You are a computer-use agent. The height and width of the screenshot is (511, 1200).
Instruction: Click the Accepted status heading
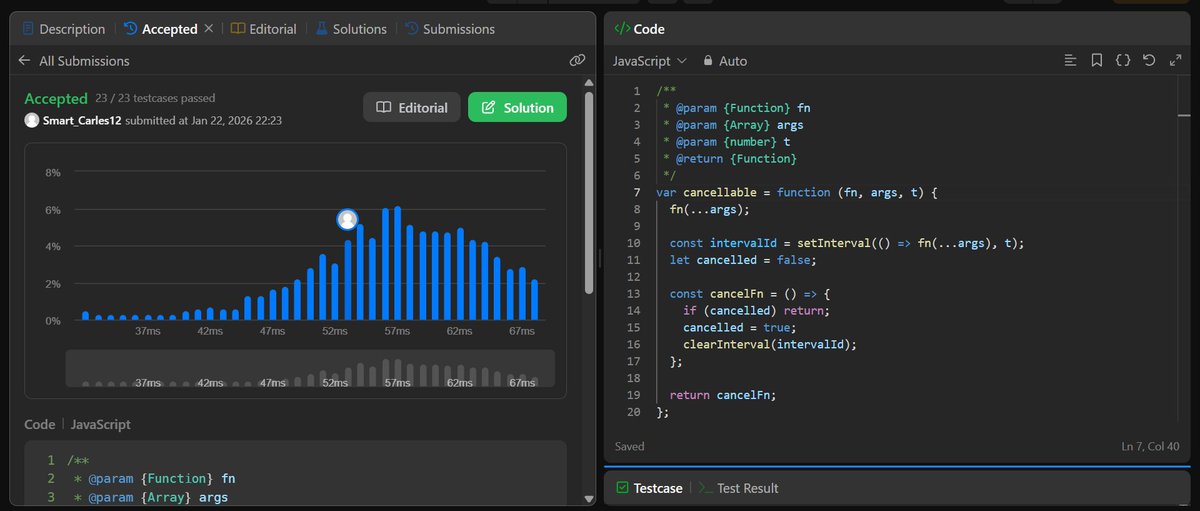56,98
